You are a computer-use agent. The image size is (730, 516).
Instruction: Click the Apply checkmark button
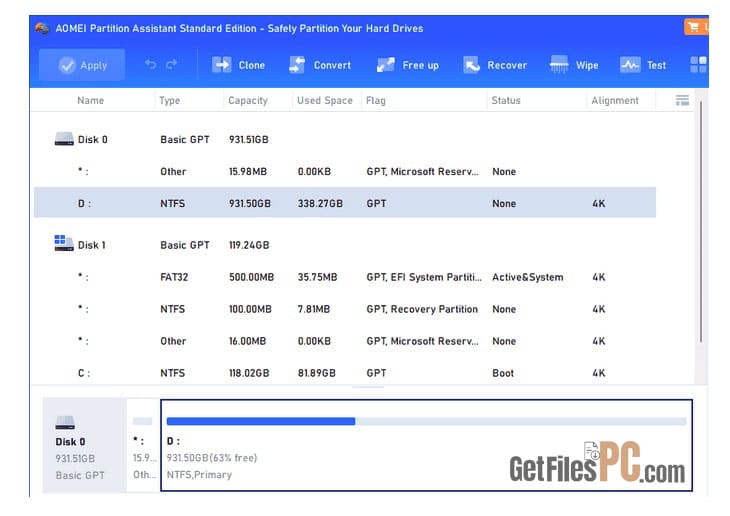click(82, 65)
